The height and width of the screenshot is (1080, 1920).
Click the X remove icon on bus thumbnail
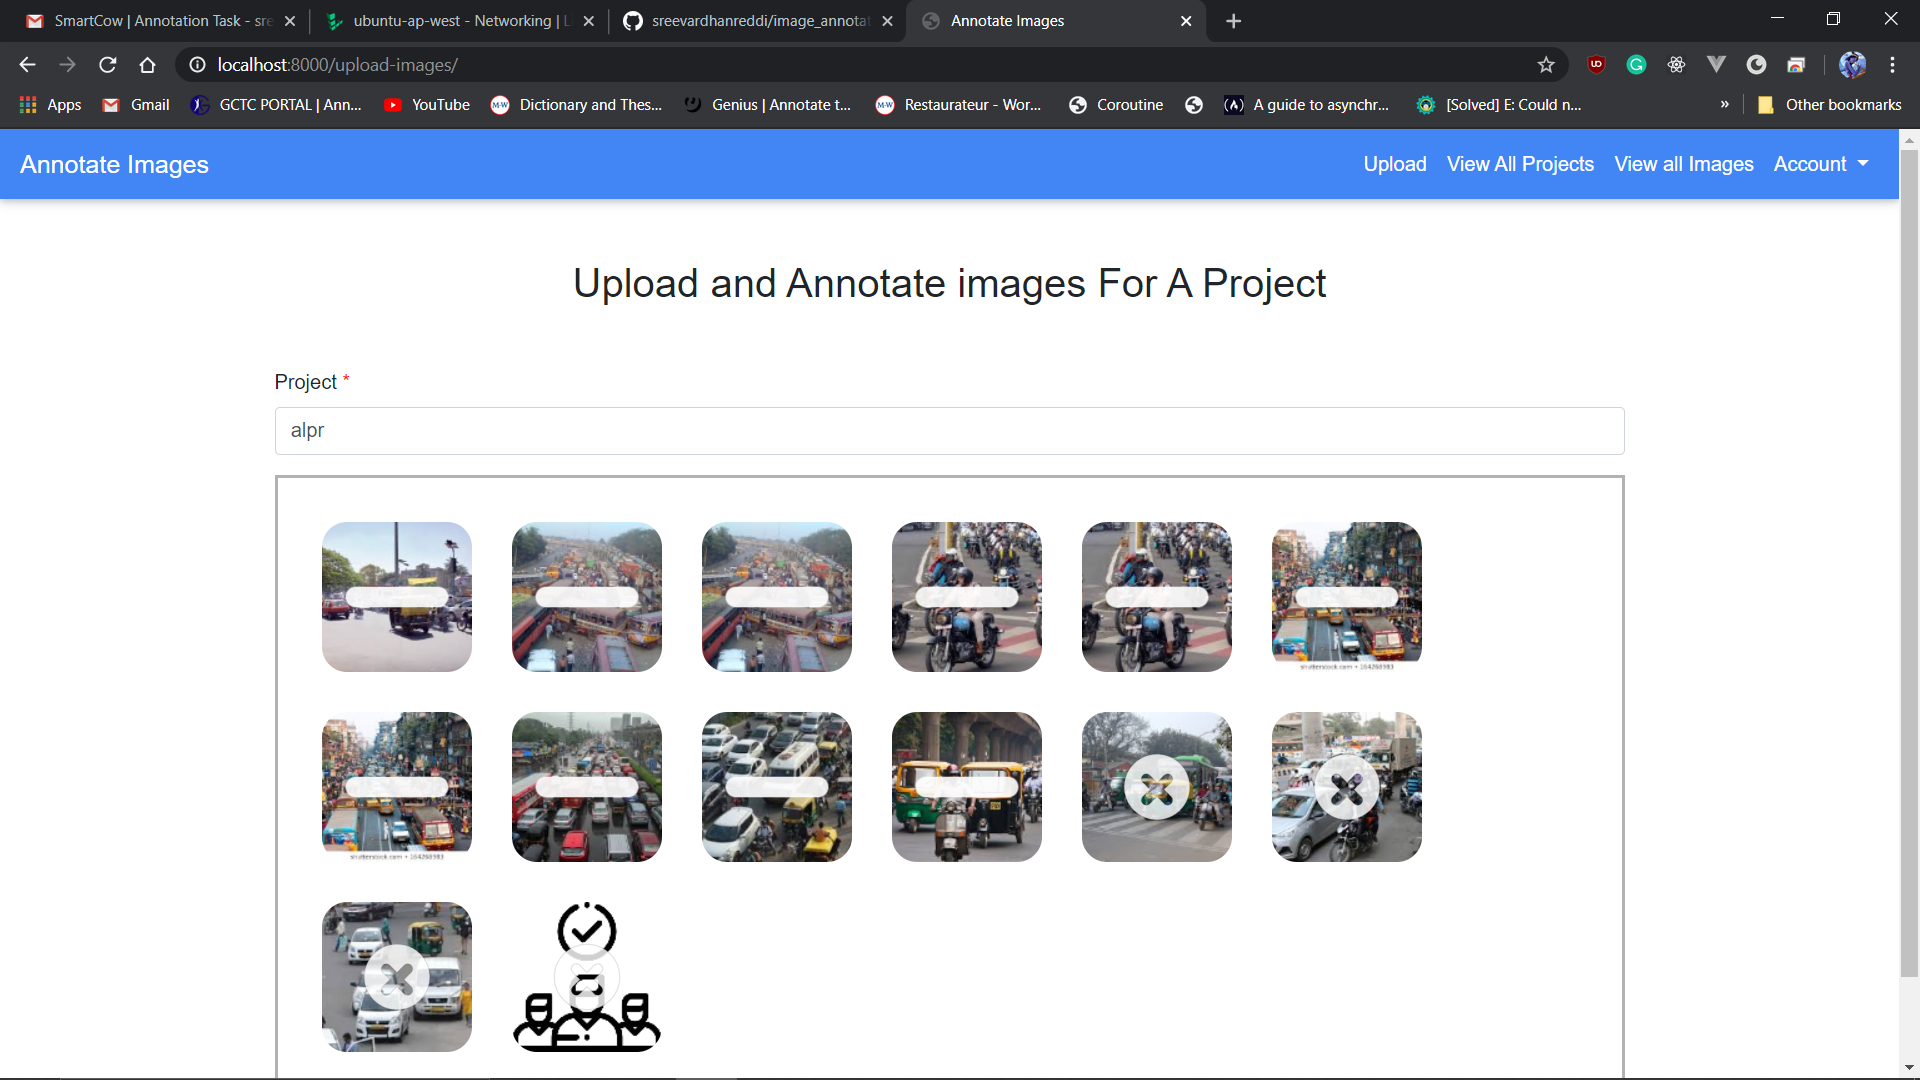(1156, 788)
